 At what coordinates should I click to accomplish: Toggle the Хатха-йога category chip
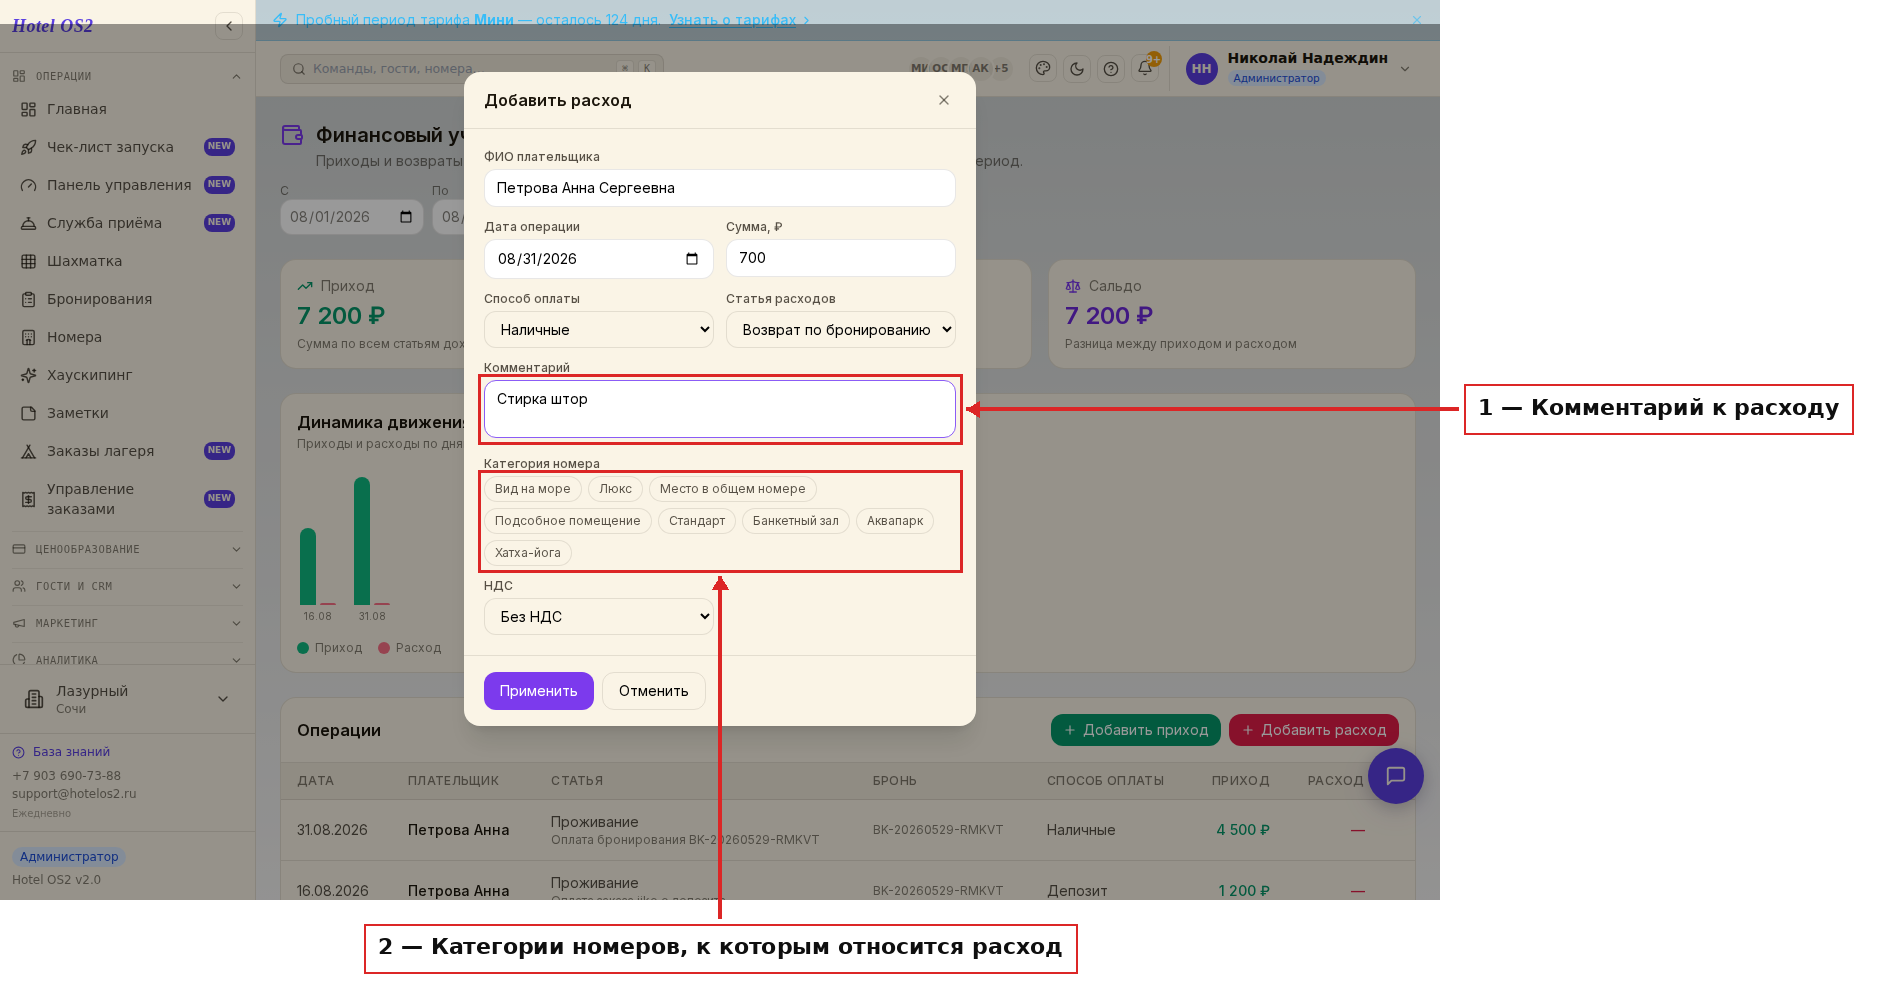[528, 553]
